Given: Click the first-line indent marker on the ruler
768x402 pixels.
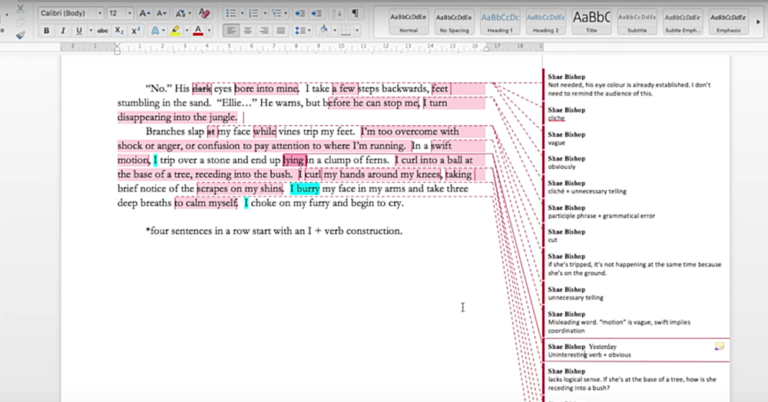Looking at the screenshot, I should 117,45.
